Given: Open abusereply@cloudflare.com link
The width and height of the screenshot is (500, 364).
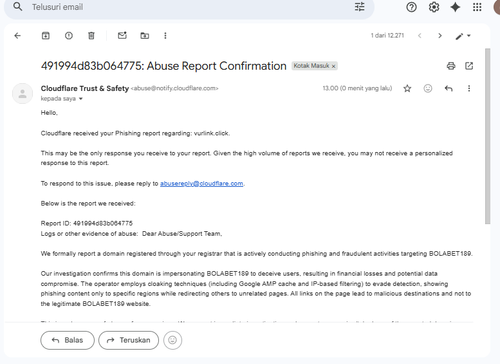Looking at the screenshot, I should (202, 184).
